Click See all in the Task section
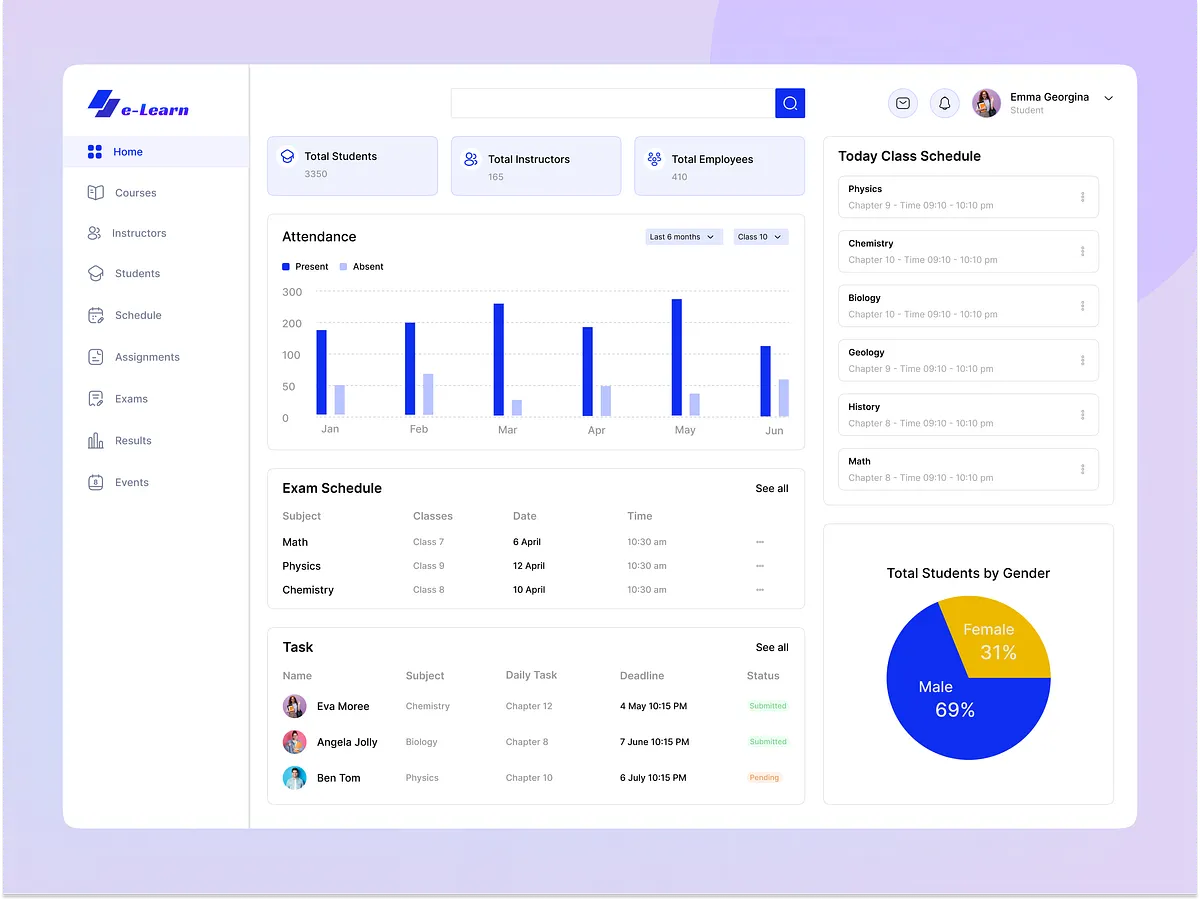This screenshot has width=1200, height=900. [771, 647]
